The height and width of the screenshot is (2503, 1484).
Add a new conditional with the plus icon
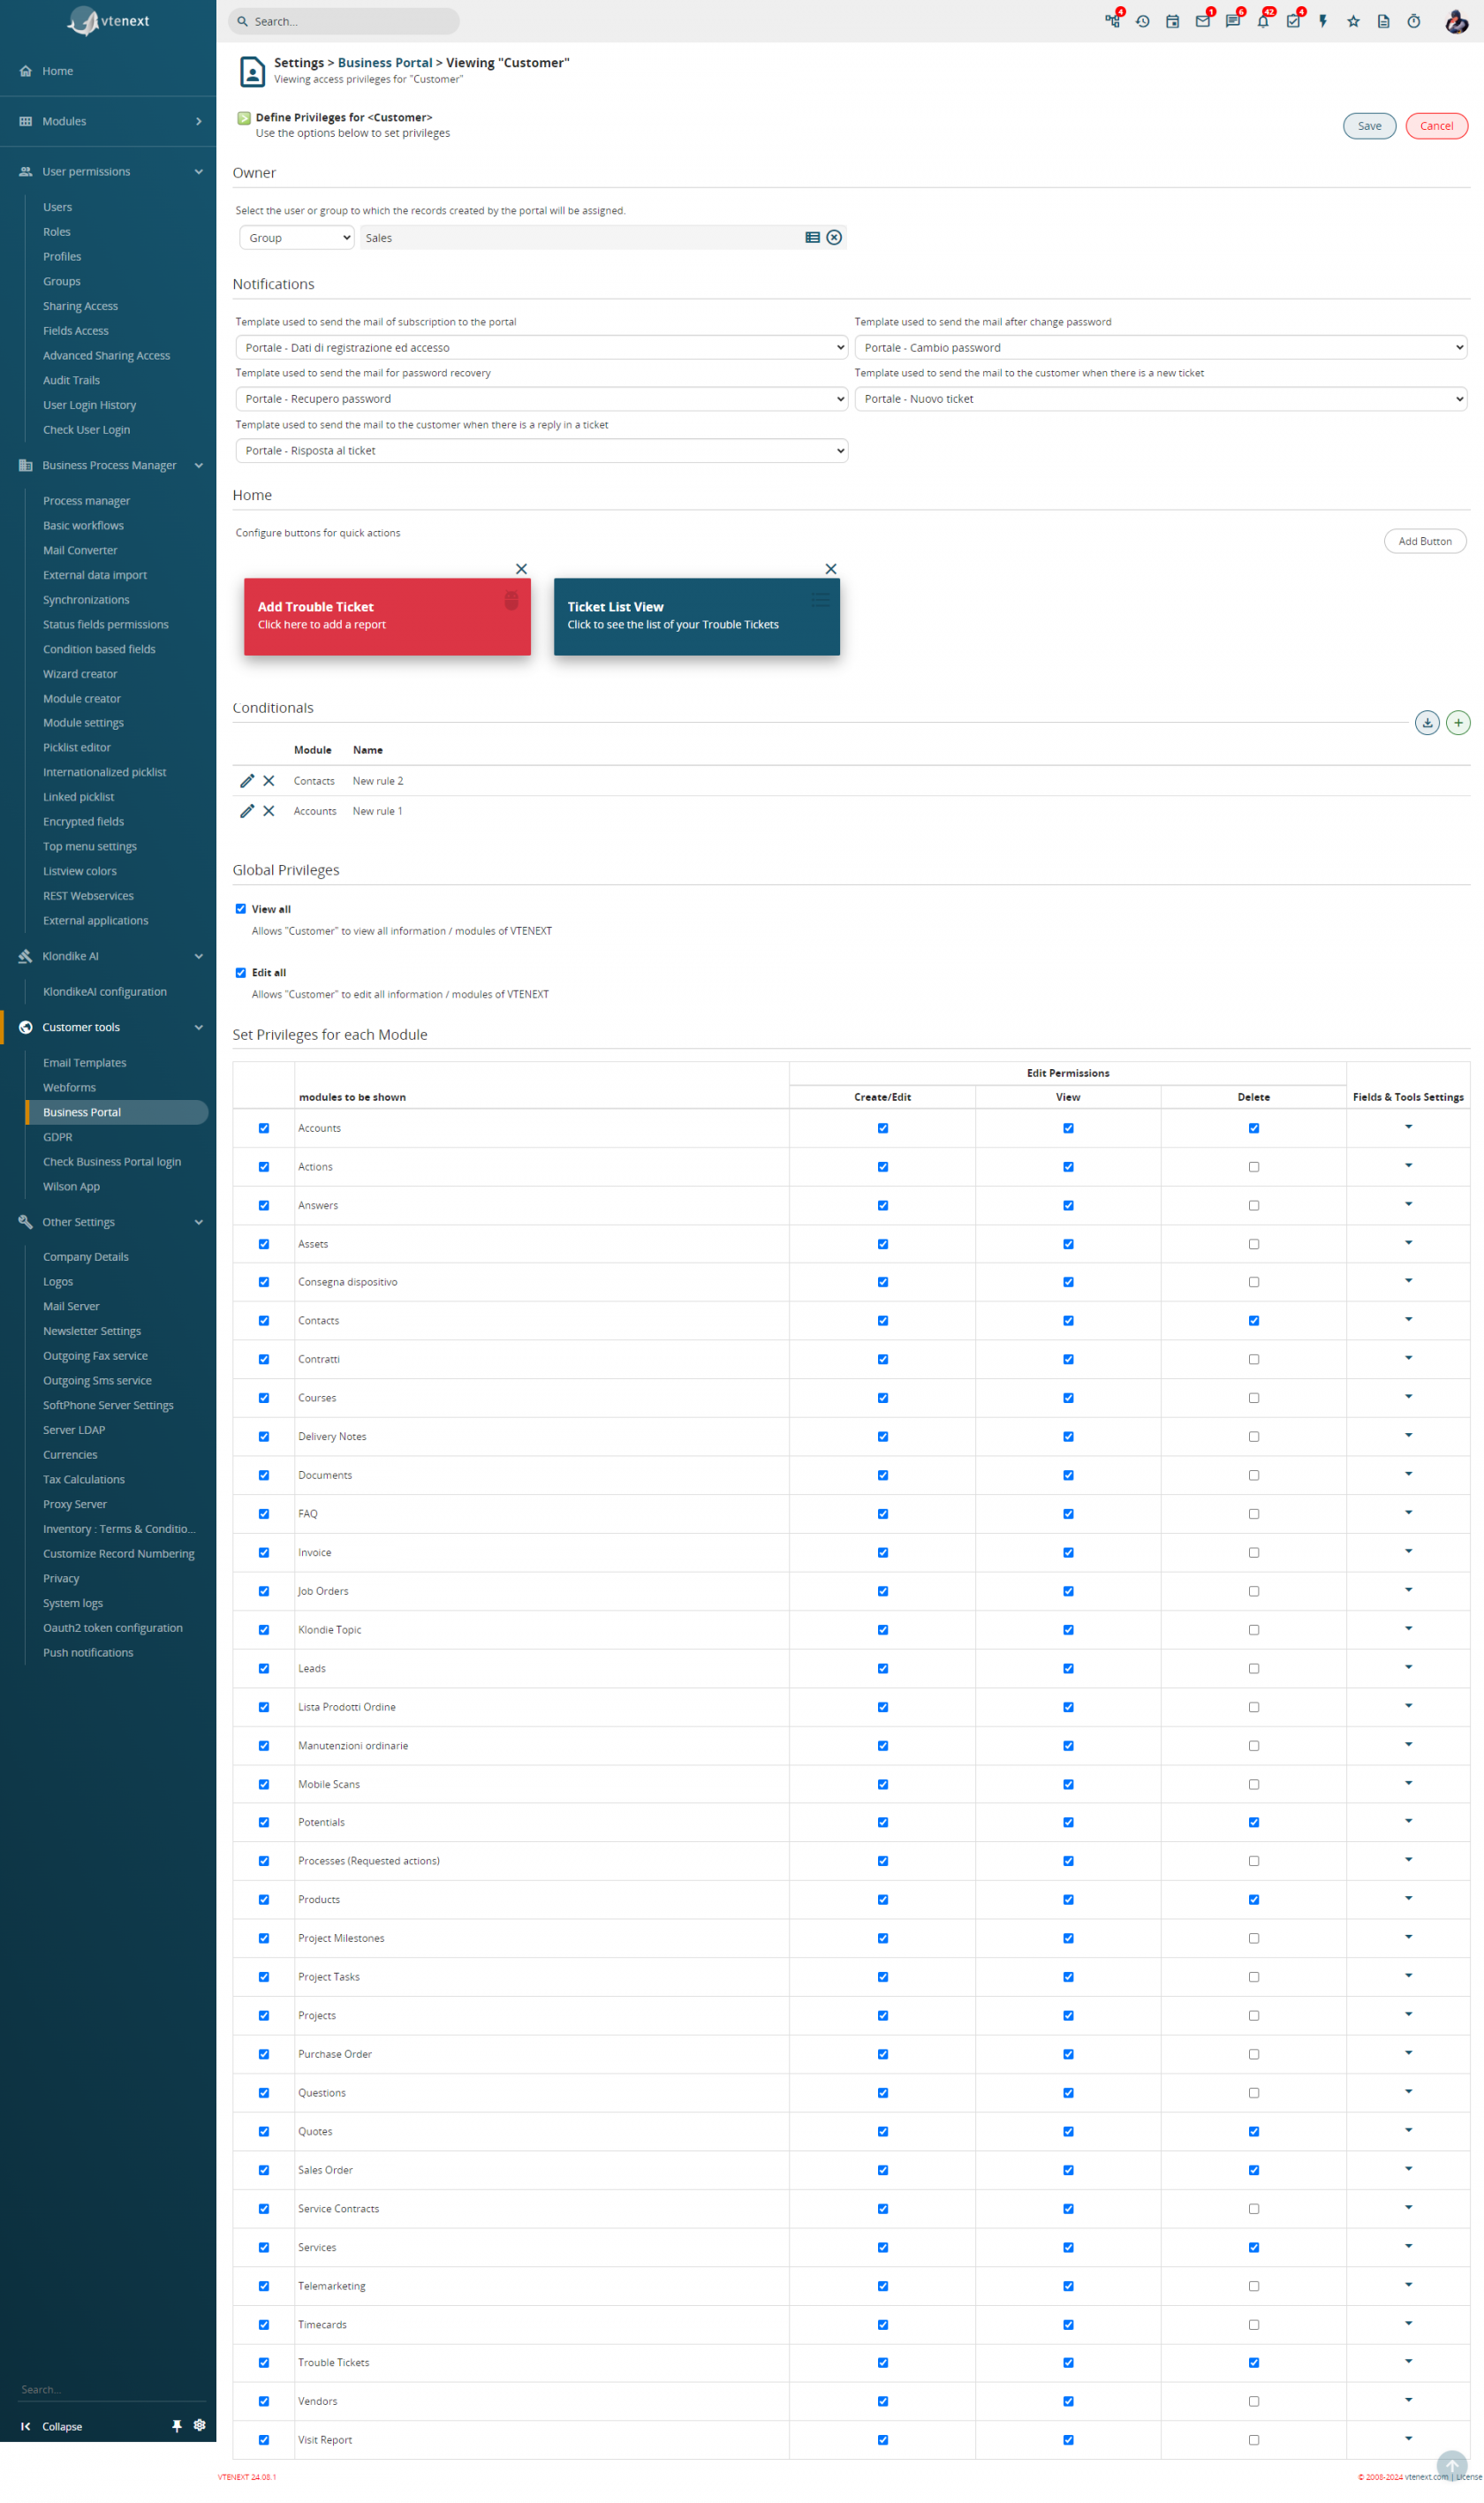point(1457,722)
